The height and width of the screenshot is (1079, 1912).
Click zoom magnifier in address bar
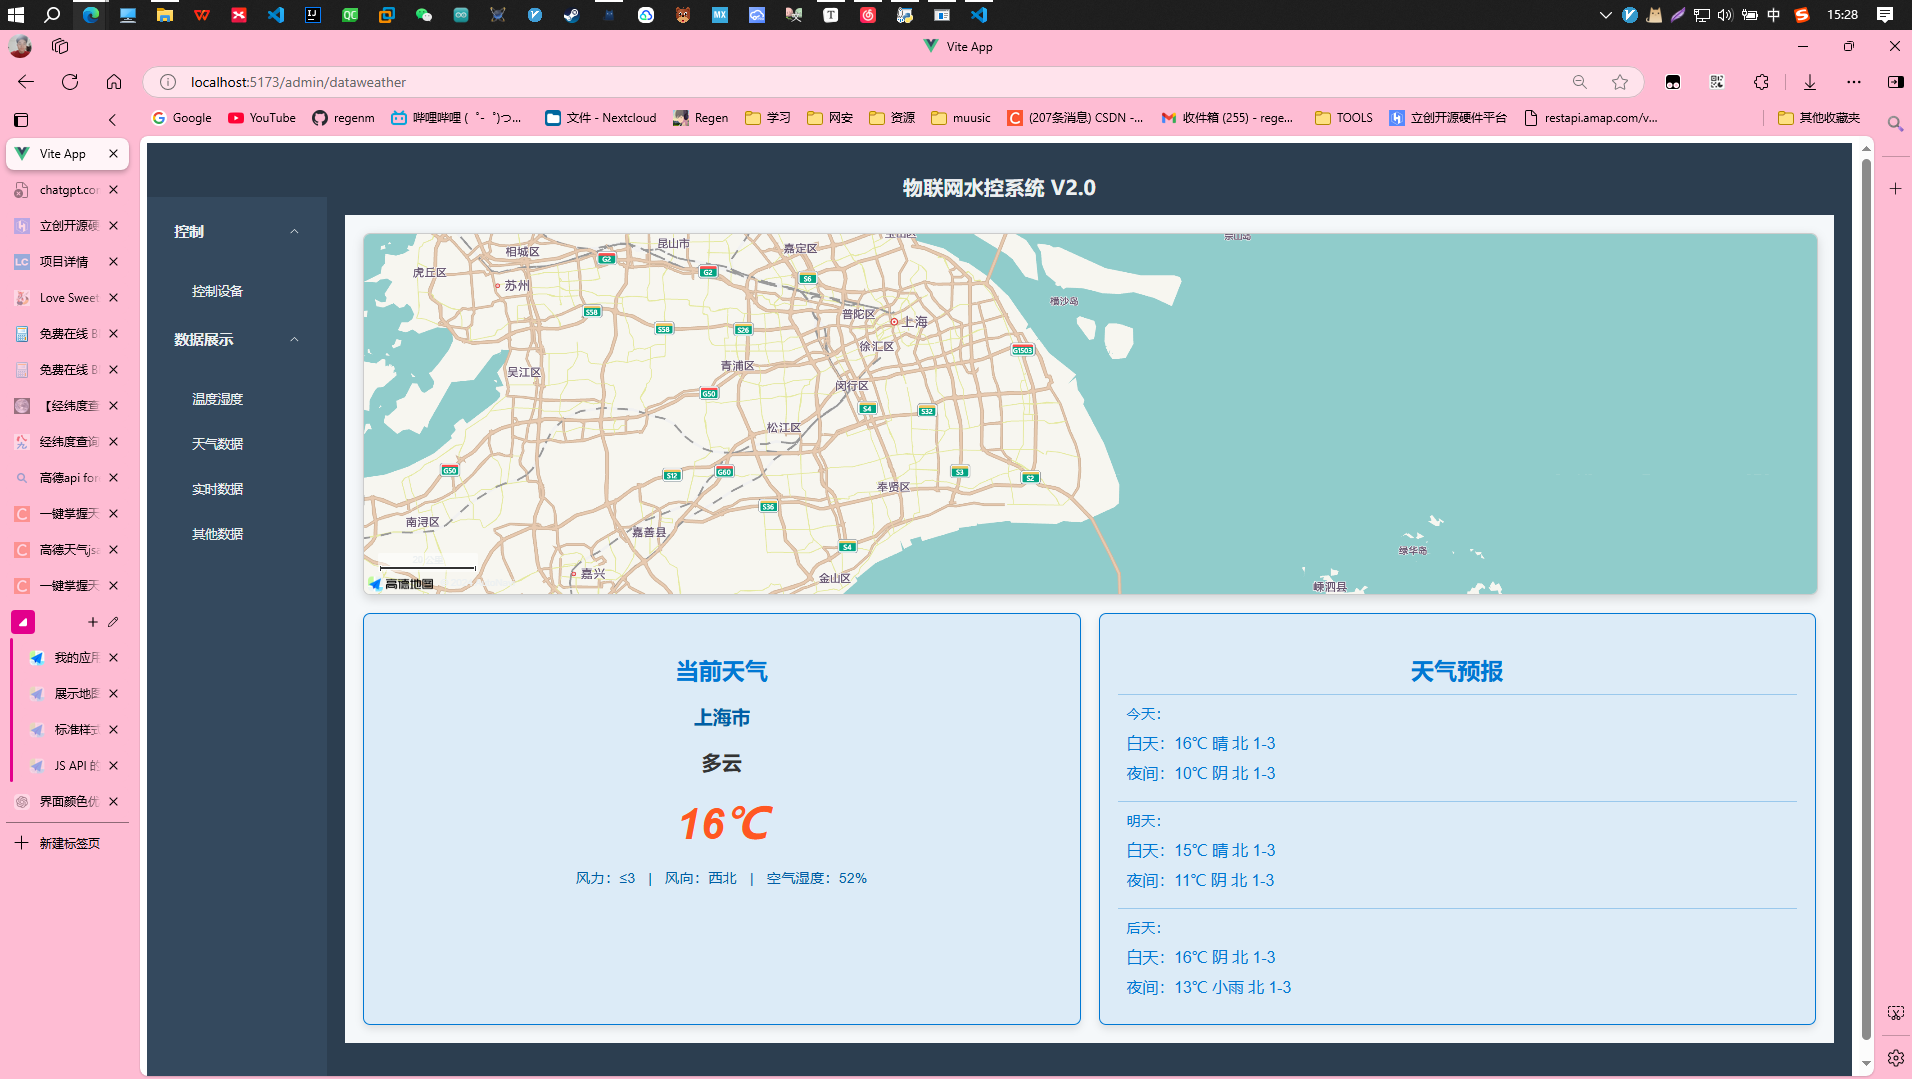(x=1580, y=82)
